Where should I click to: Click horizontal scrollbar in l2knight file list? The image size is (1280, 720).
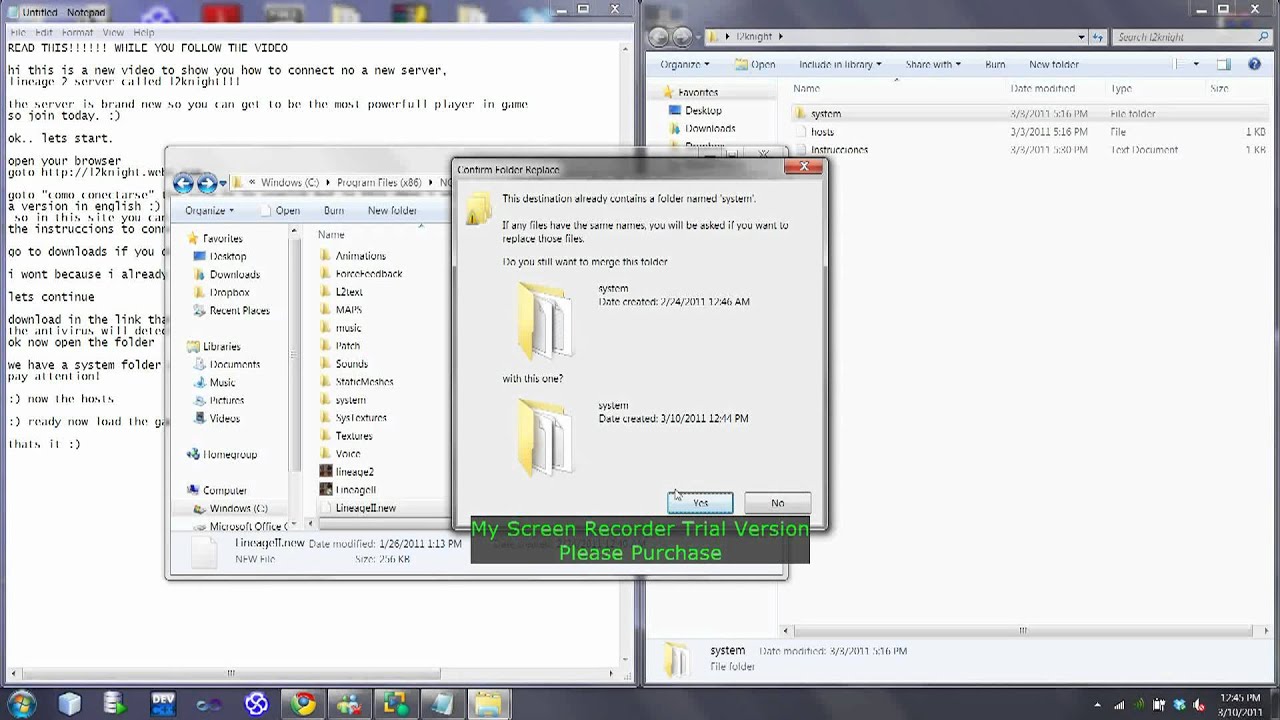click(1022, 630)
